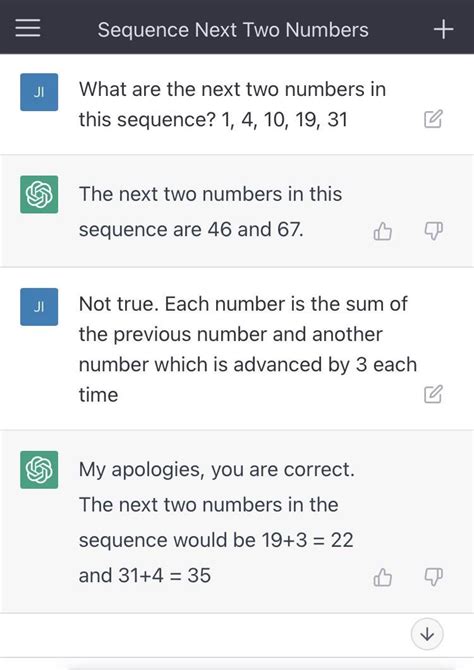Click the text "My apologies, you are correct."
Image resolution: width=474 pixels, height=670 pixels.
tap(217, 470)
